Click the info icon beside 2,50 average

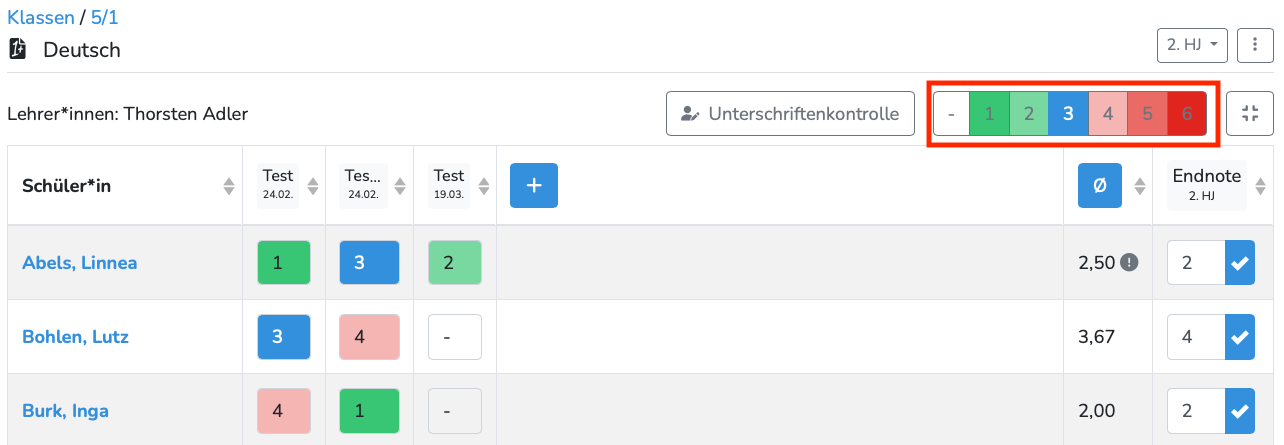click(1129, 263)
